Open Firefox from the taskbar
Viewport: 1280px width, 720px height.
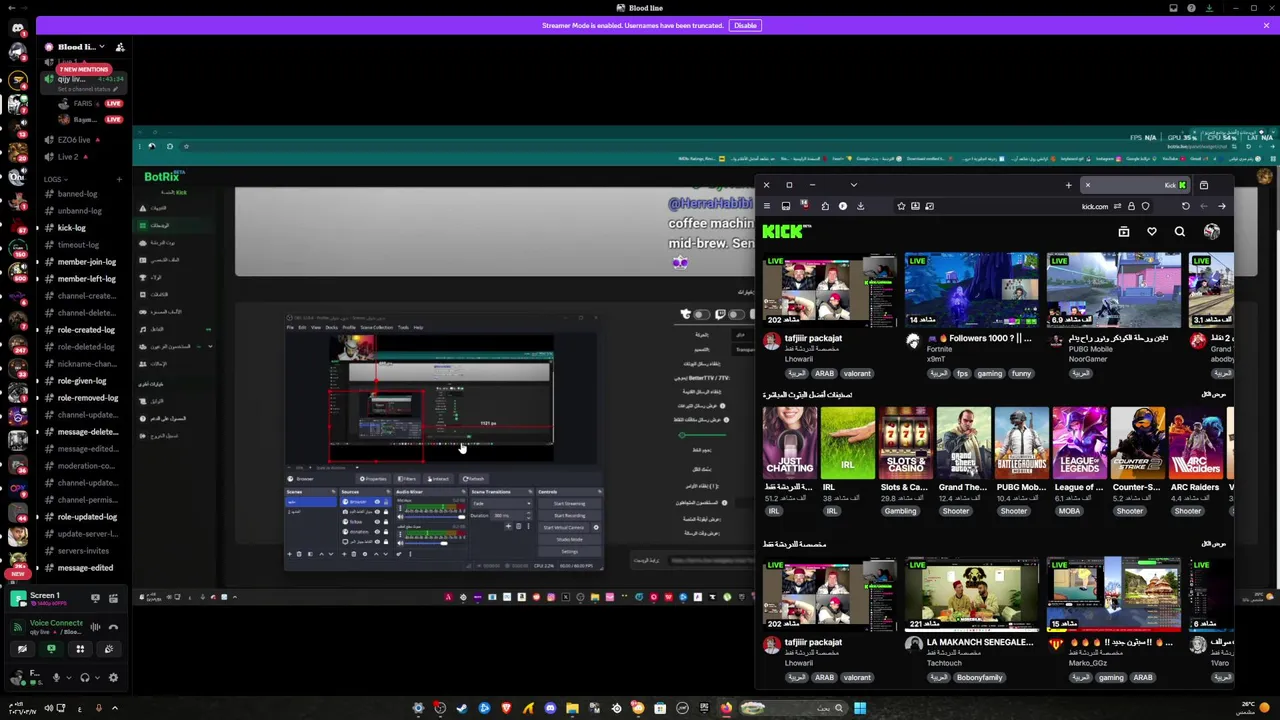(726, 708)
